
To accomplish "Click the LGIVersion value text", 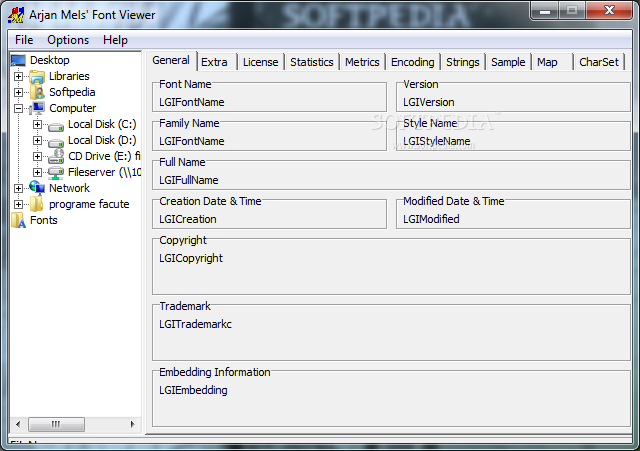I will click(429, 102).
